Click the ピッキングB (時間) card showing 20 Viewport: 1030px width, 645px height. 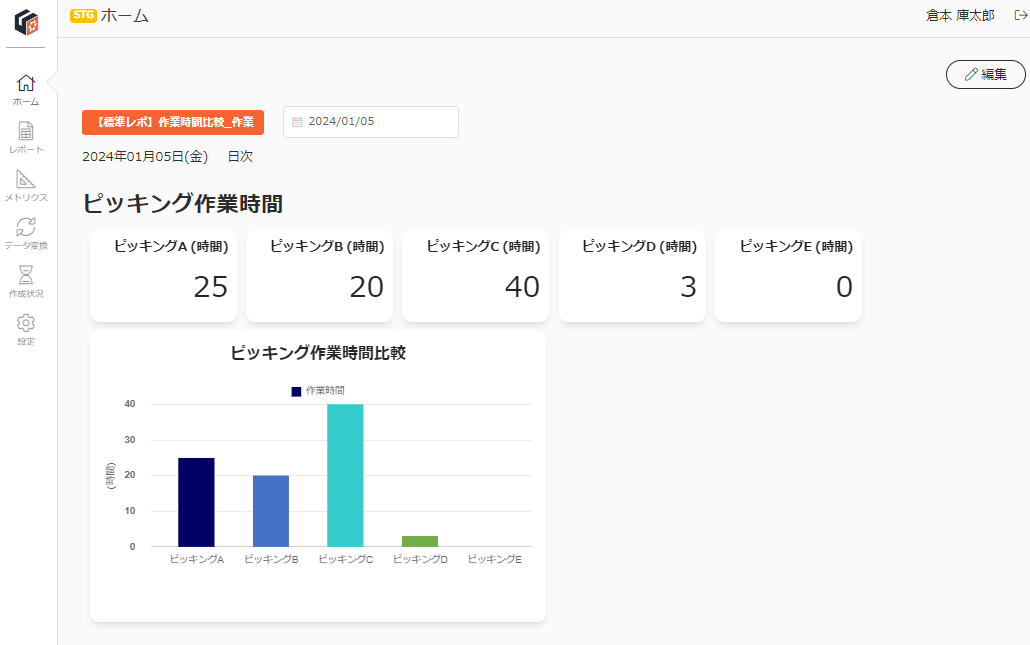tap(319, 276)
